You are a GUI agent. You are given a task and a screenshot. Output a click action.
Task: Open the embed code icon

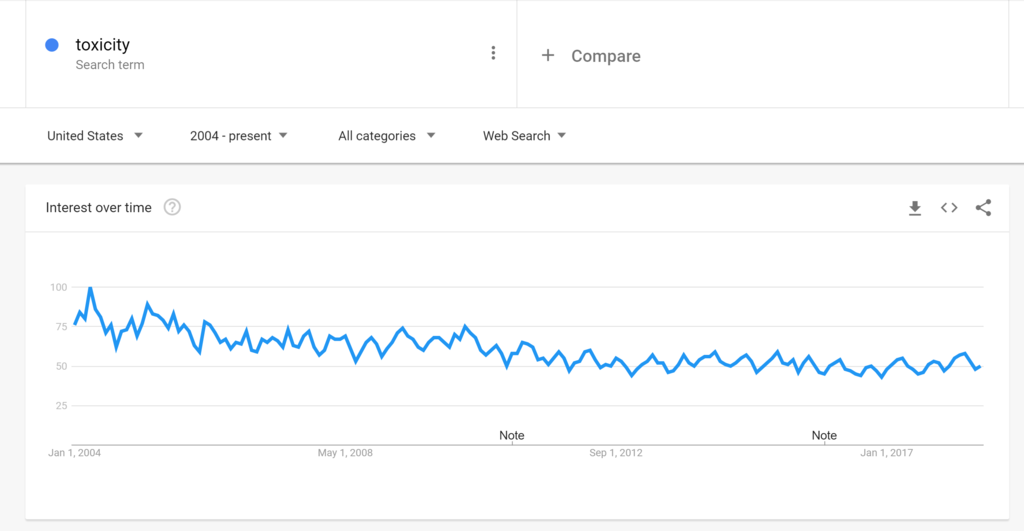[949, 208]
